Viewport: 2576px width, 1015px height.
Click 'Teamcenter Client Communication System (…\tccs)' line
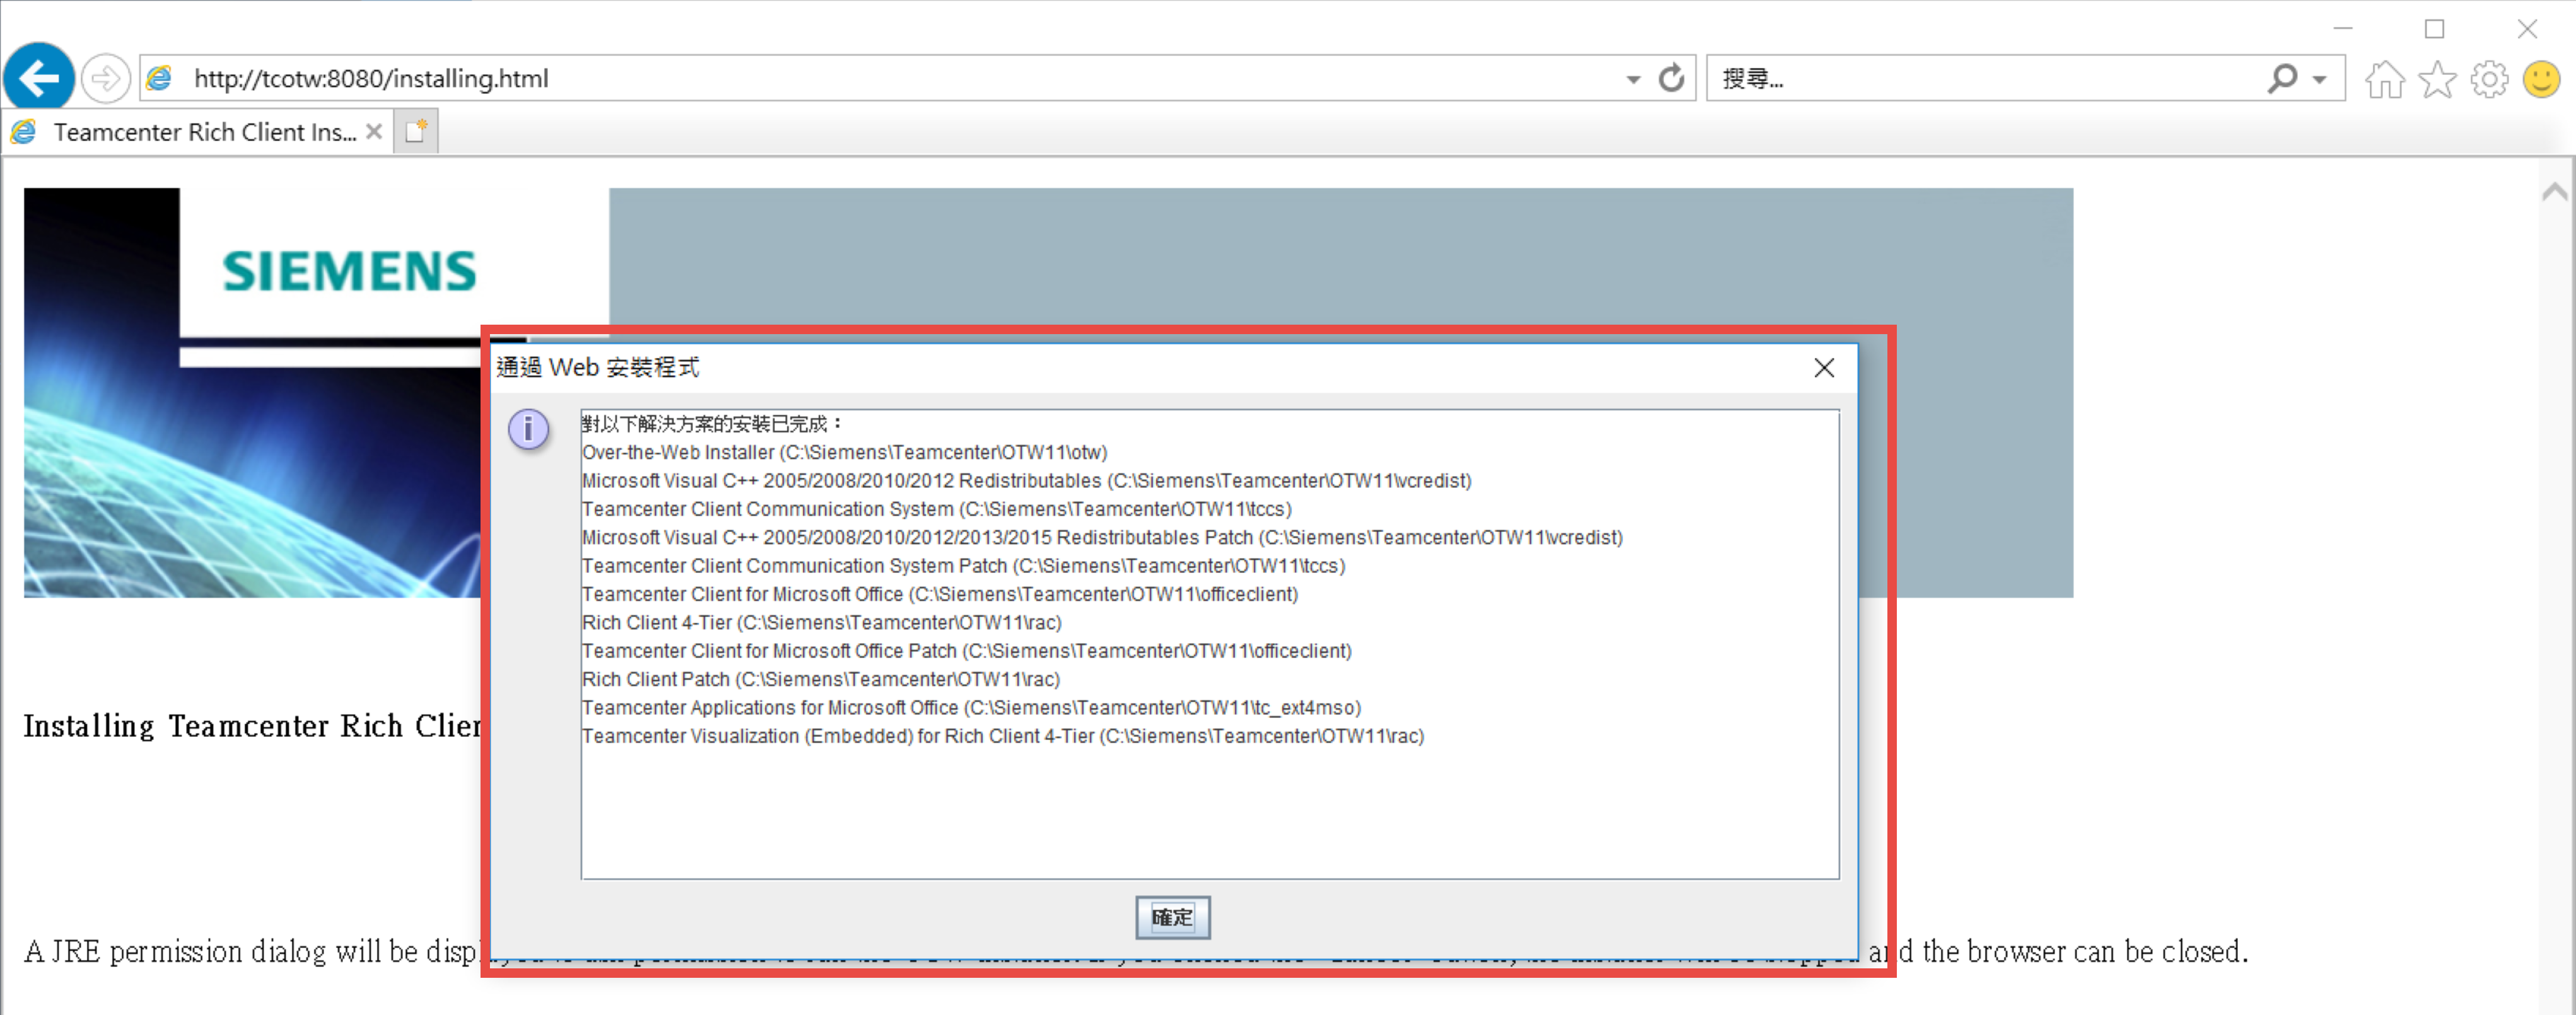tap(936, 509)
